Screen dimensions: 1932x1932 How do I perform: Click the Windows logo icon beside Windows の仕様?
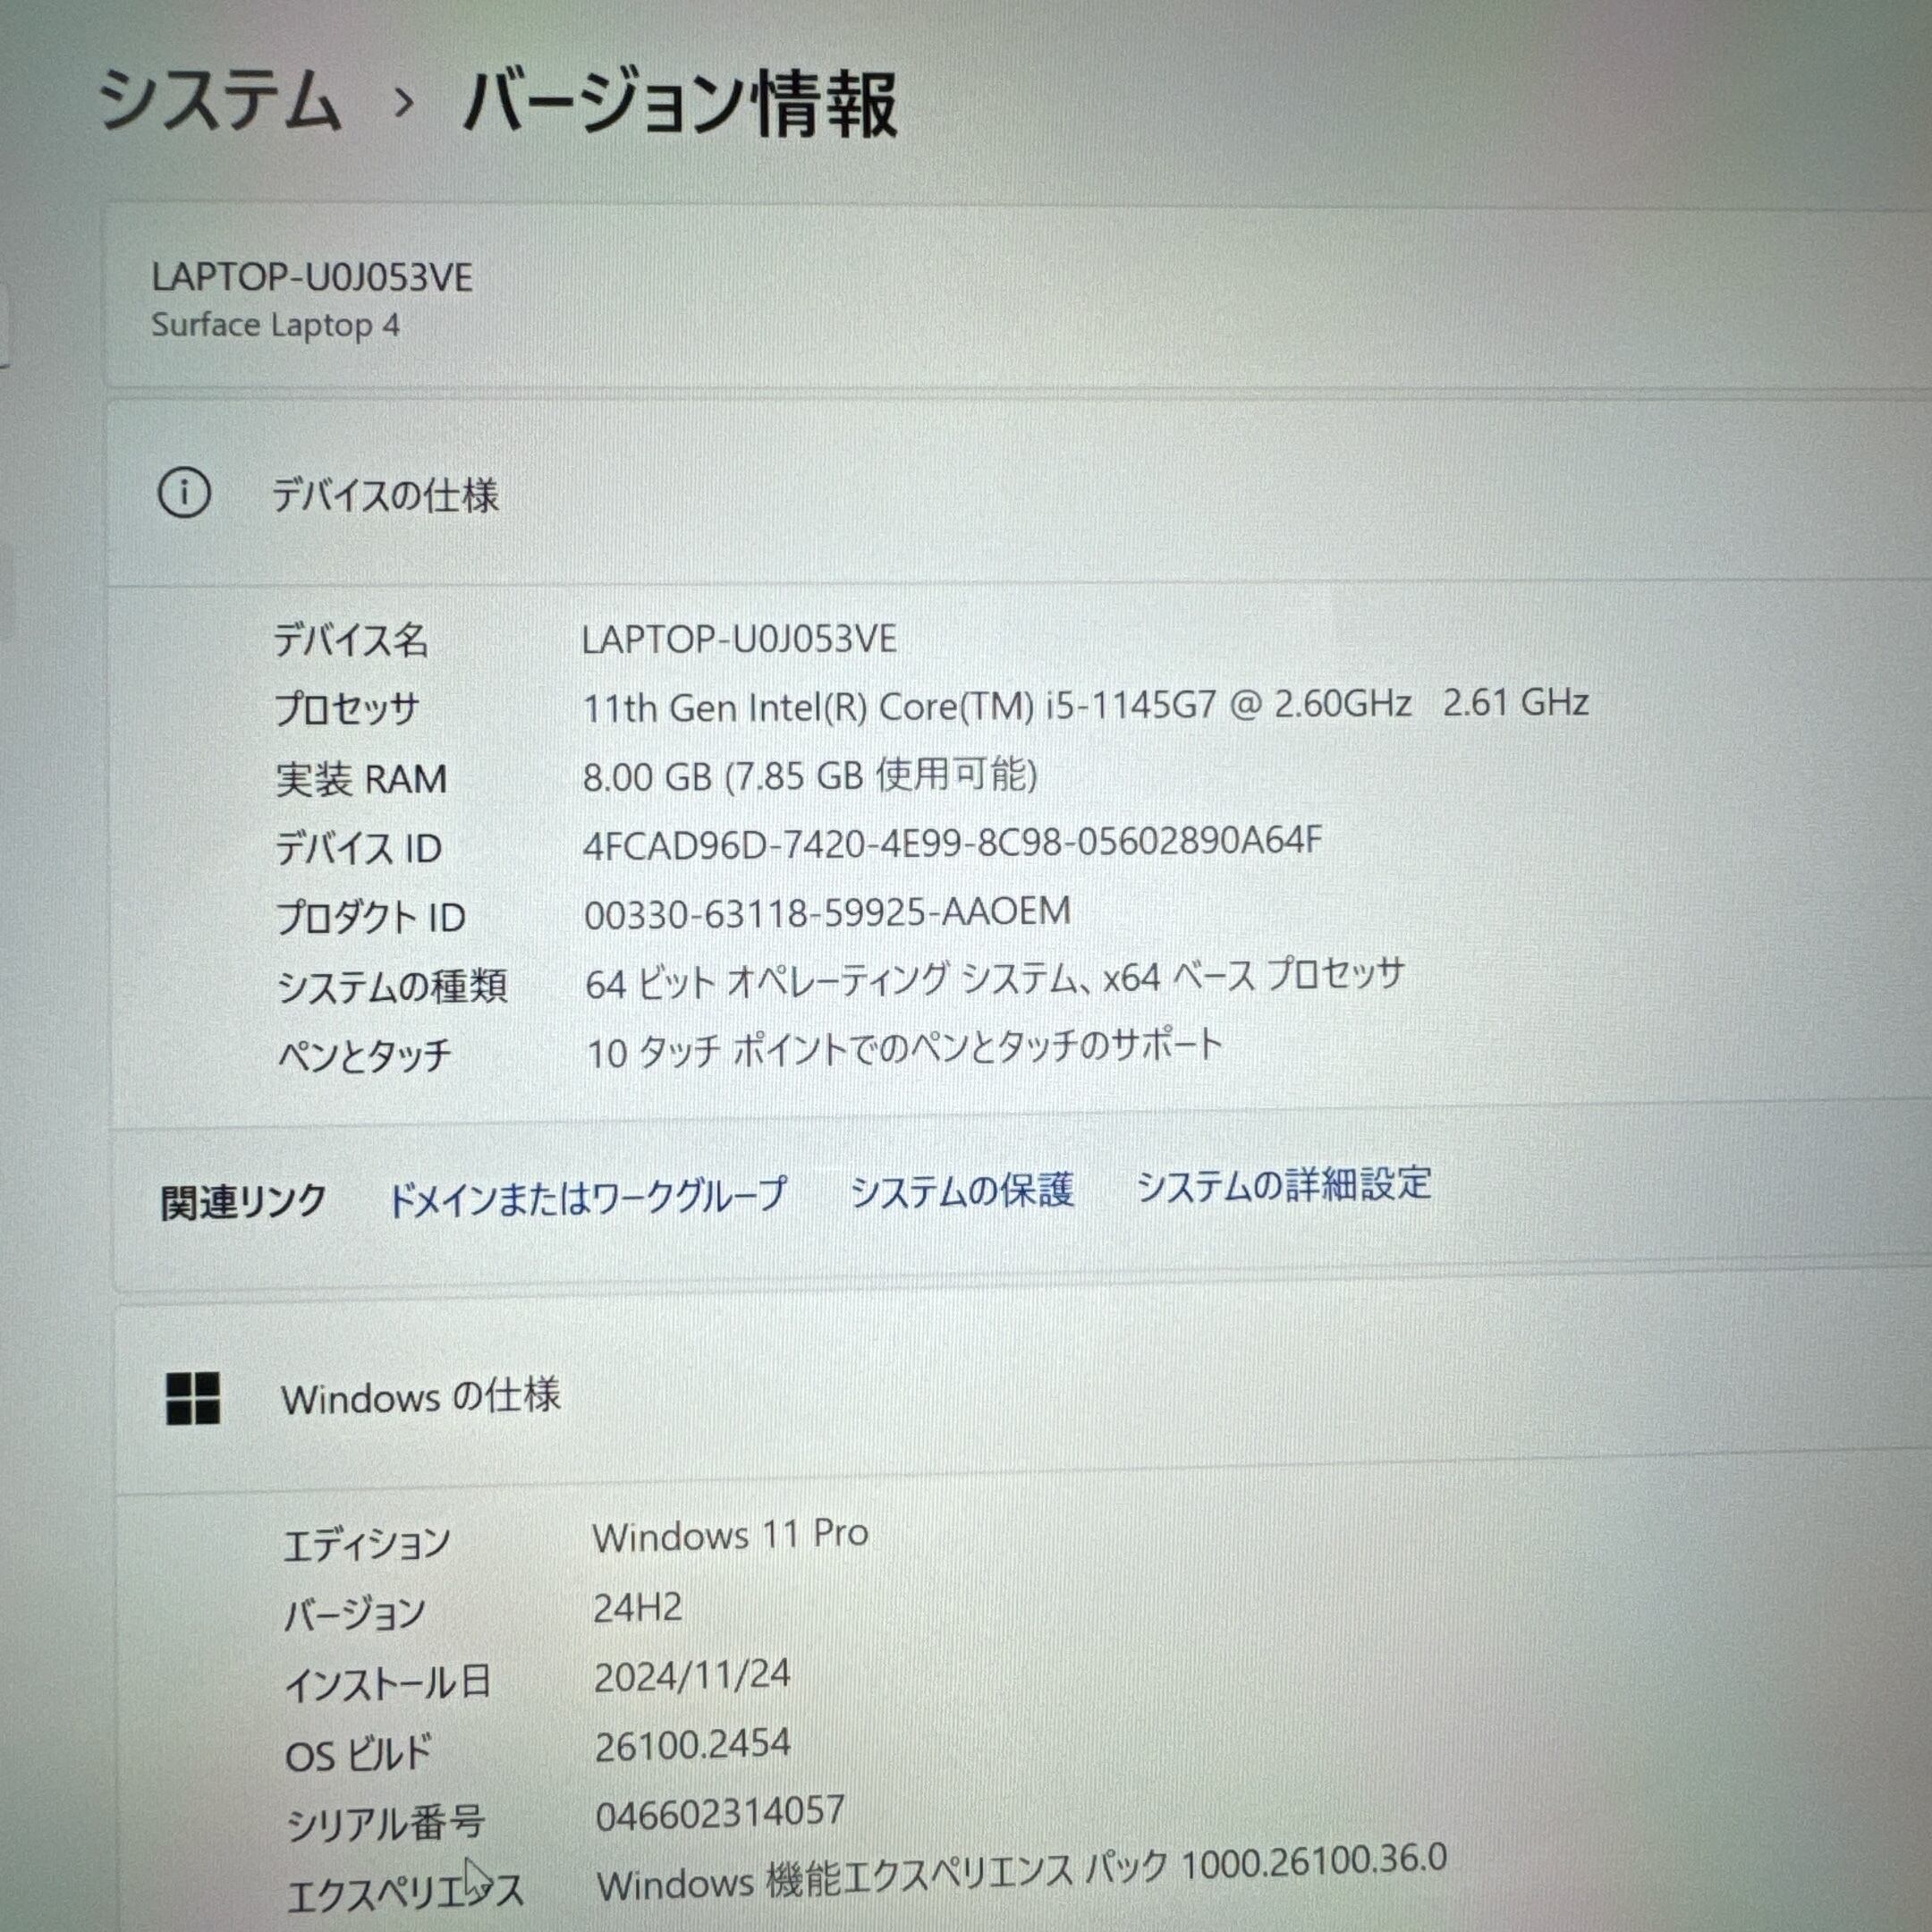click(192, 1397)
